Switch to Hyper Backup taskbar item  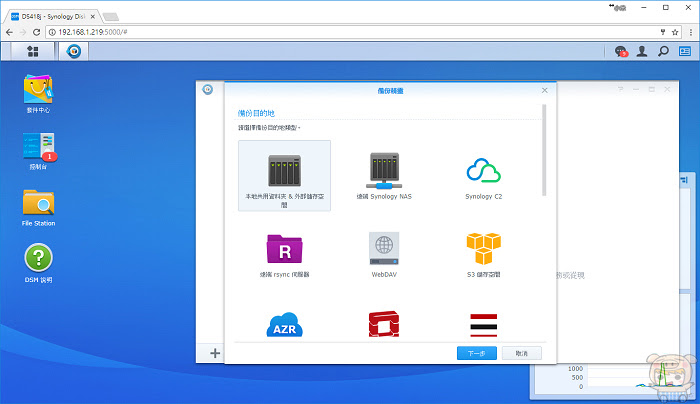click(x=74, y=51)
